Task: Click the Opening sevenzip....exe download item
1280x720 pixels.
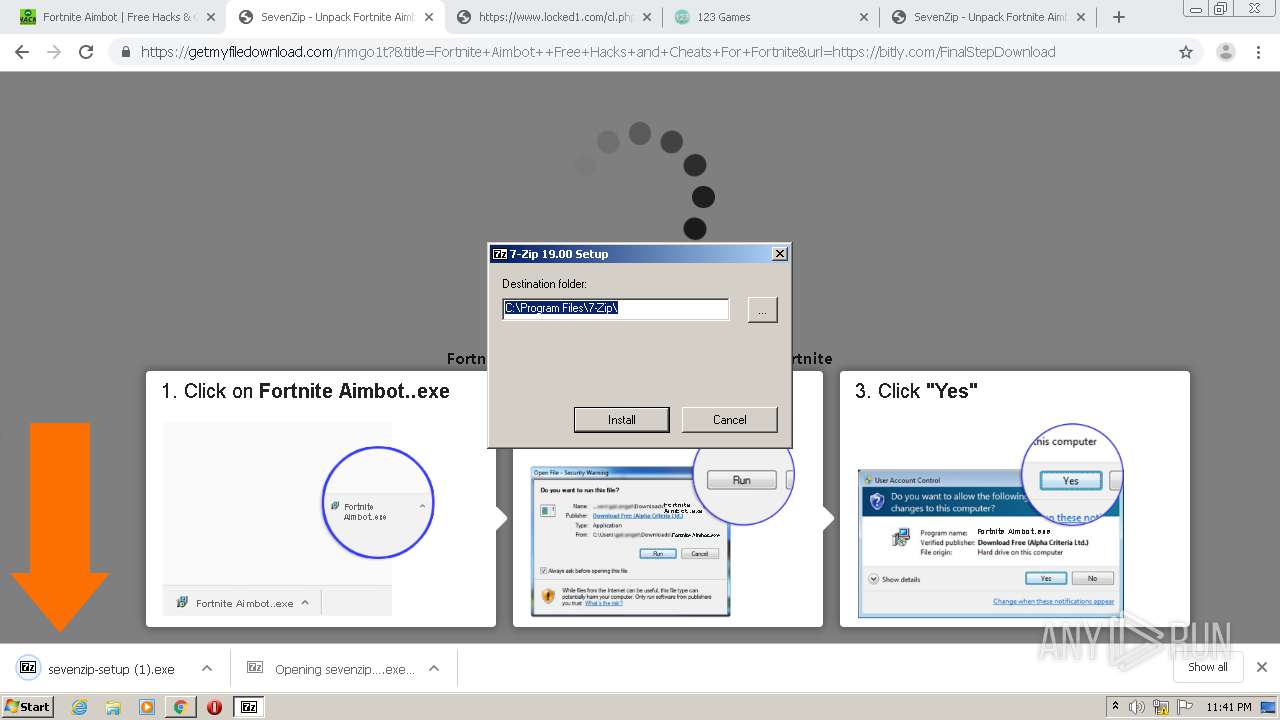Action: [x=331, y=669]
